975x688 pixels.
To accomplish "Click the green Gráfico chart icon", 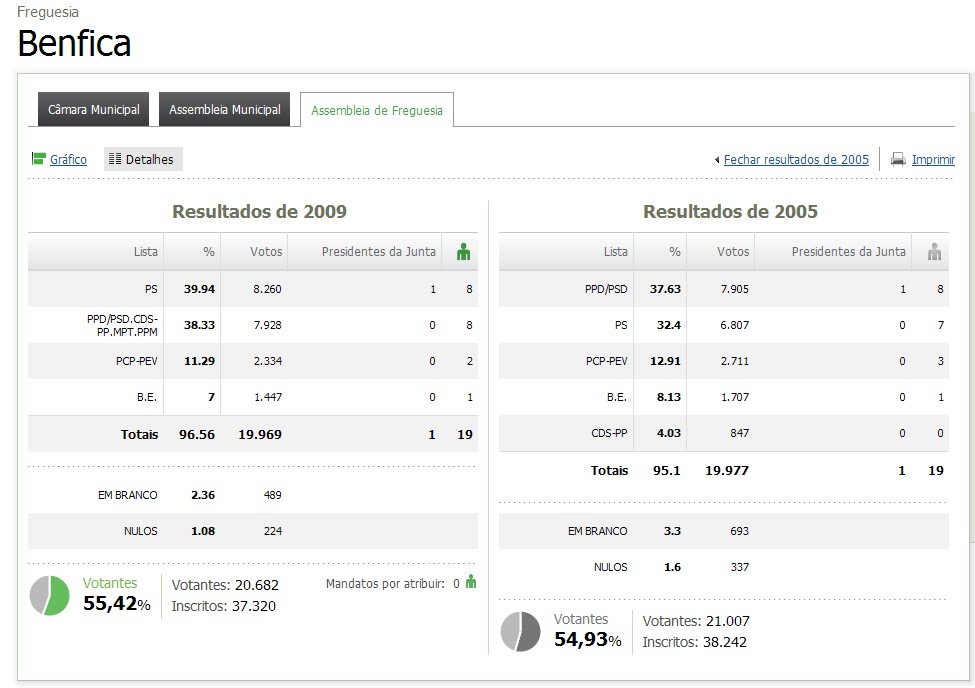I will 39,159.
